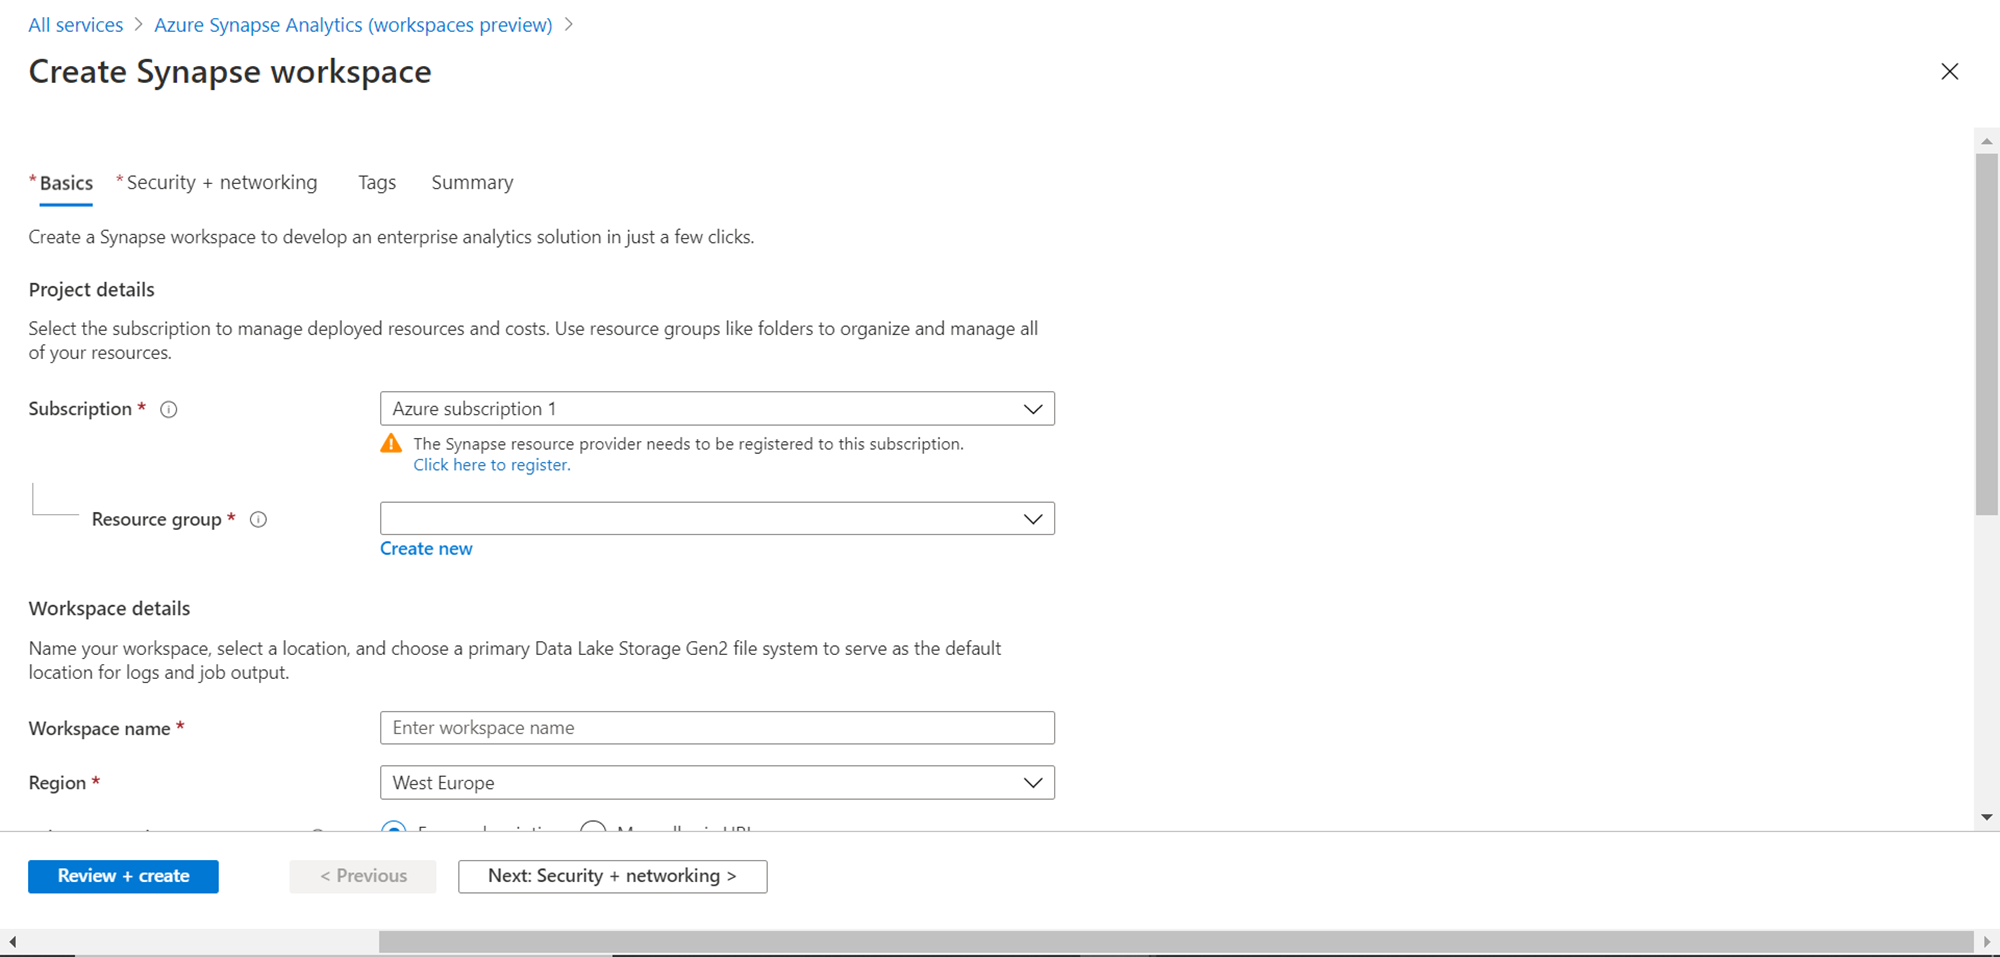Click the vertical scrollbar down arrow

(1986, 817)
